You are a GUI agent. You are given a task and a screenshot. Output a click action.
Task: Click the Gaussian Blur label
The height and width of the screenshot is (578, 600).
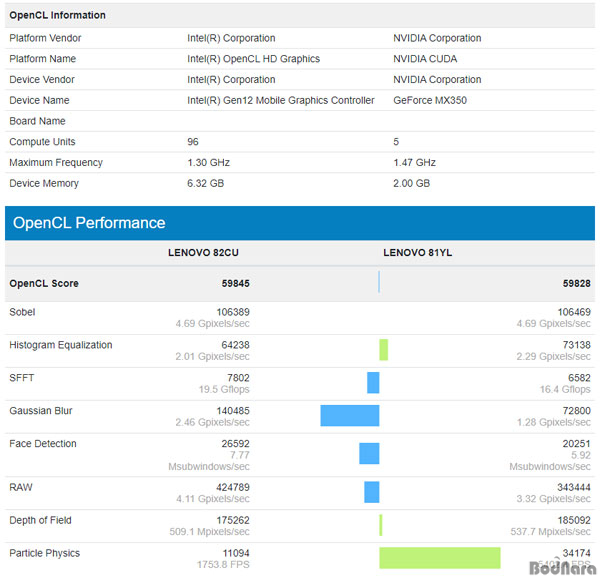(41, 411)
